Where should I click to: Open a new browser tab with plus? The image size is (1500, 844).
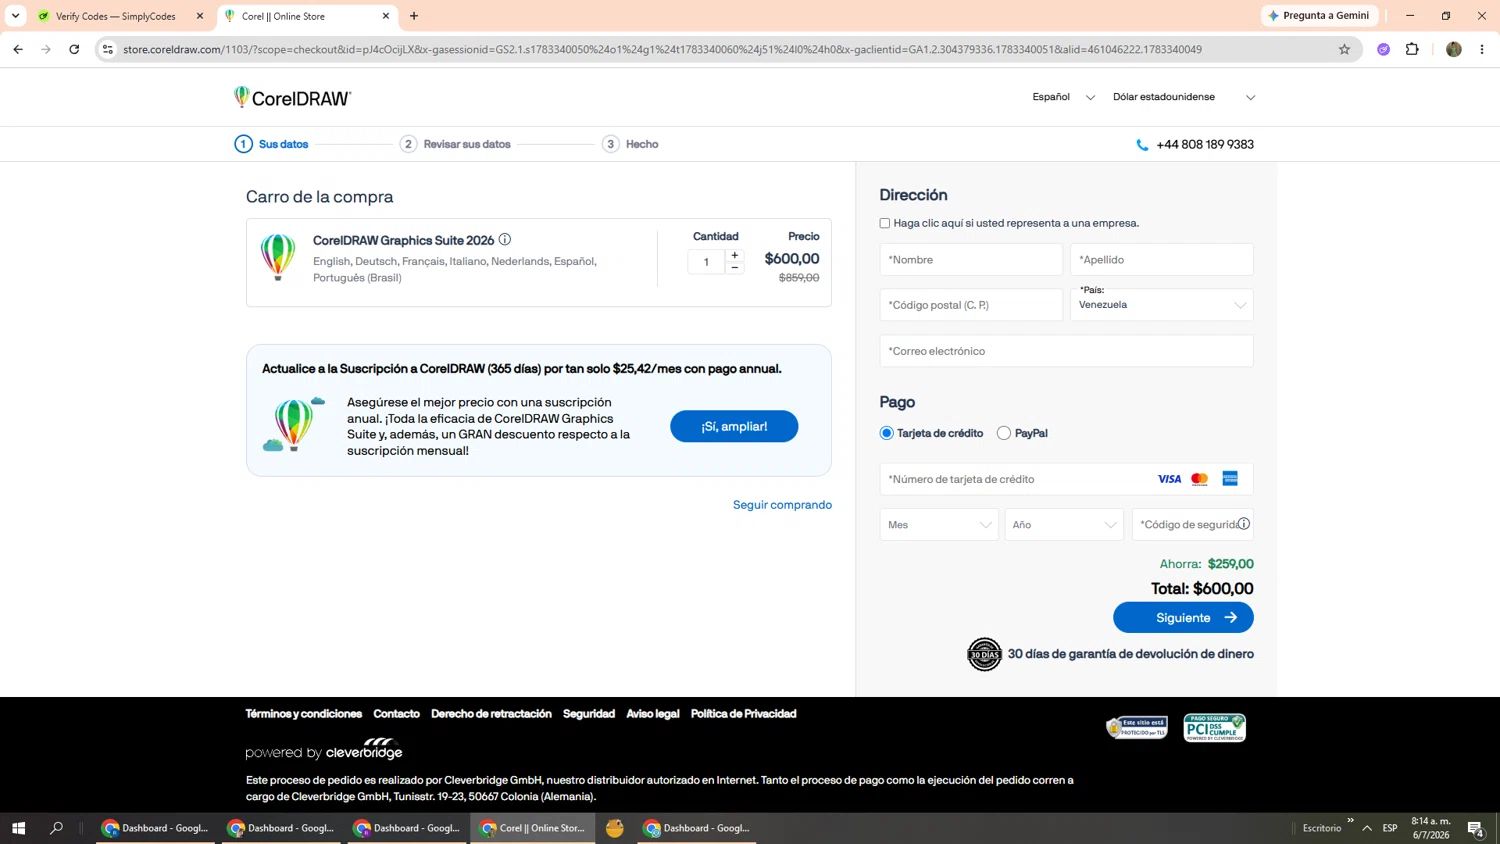pos(414,16)
